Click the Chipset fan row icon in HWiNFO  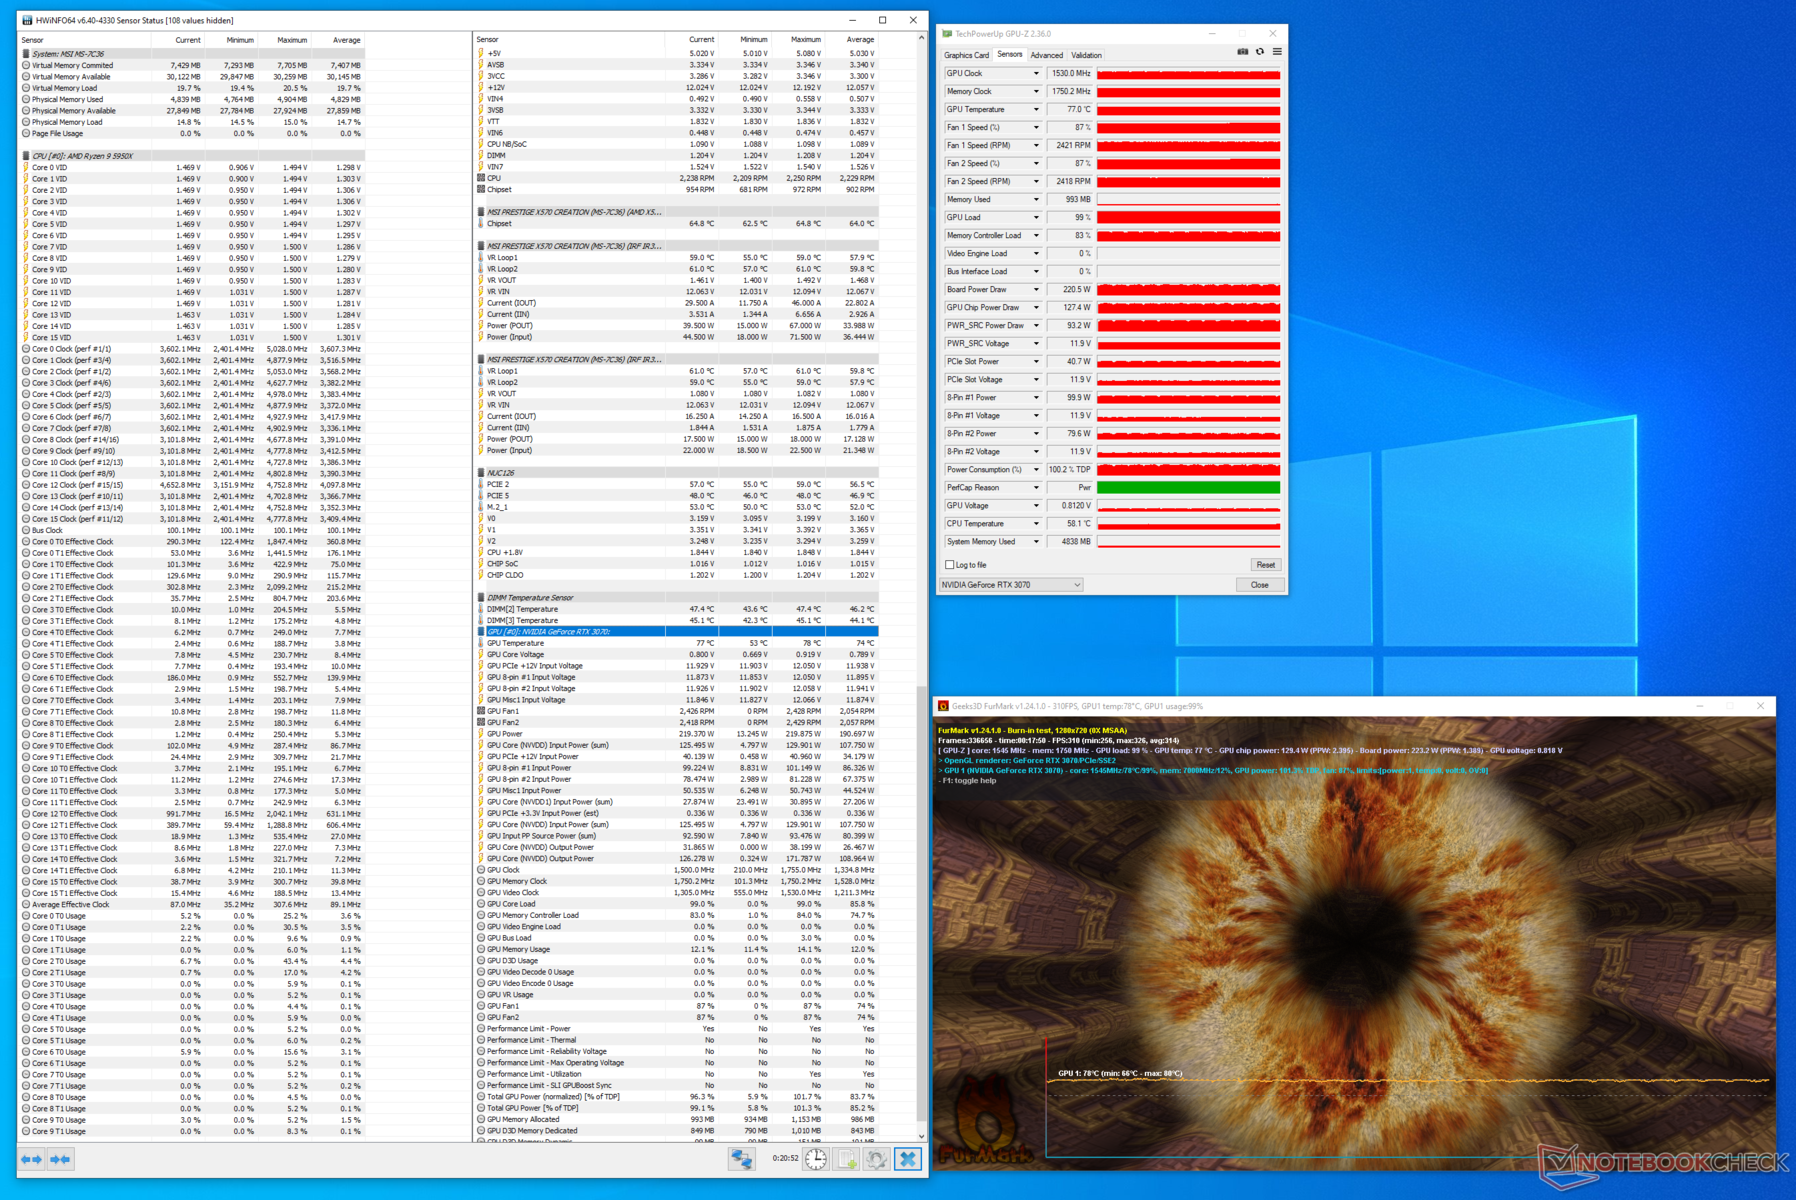pyautogui.click(x=481, y=189)
